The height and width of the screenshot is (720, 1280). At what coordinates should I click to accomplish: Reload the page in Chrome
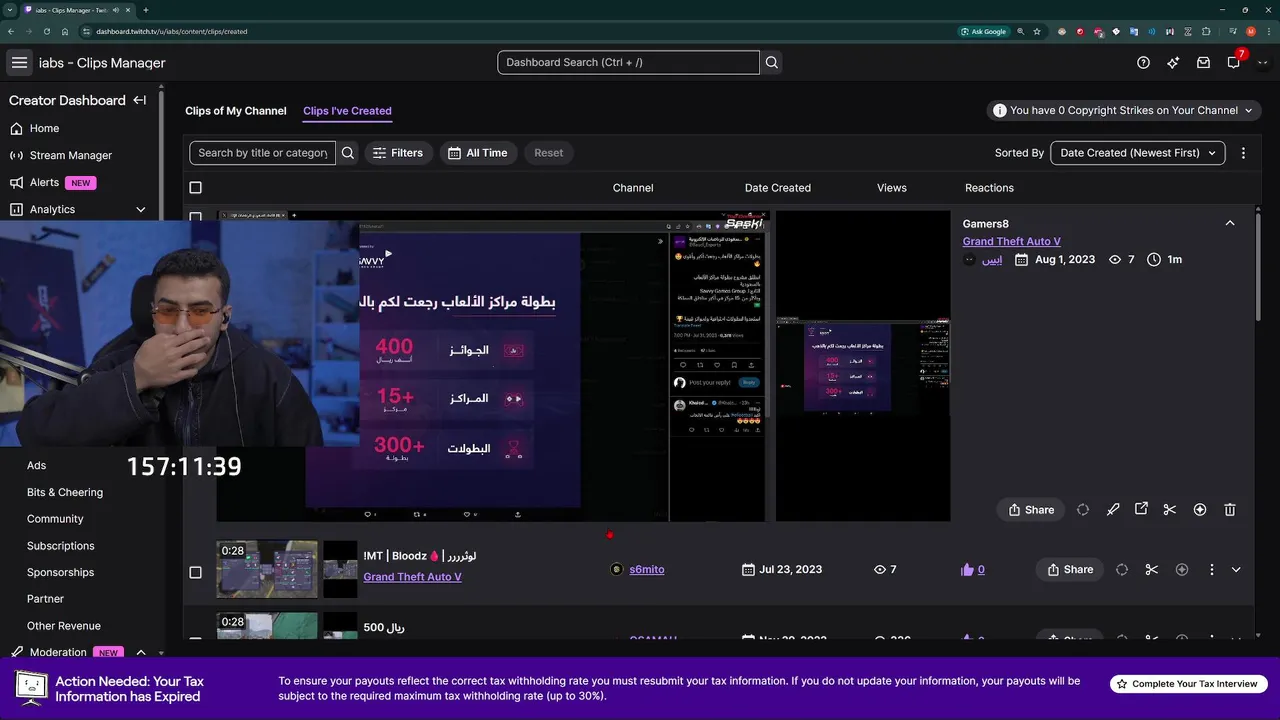(47, 31)
